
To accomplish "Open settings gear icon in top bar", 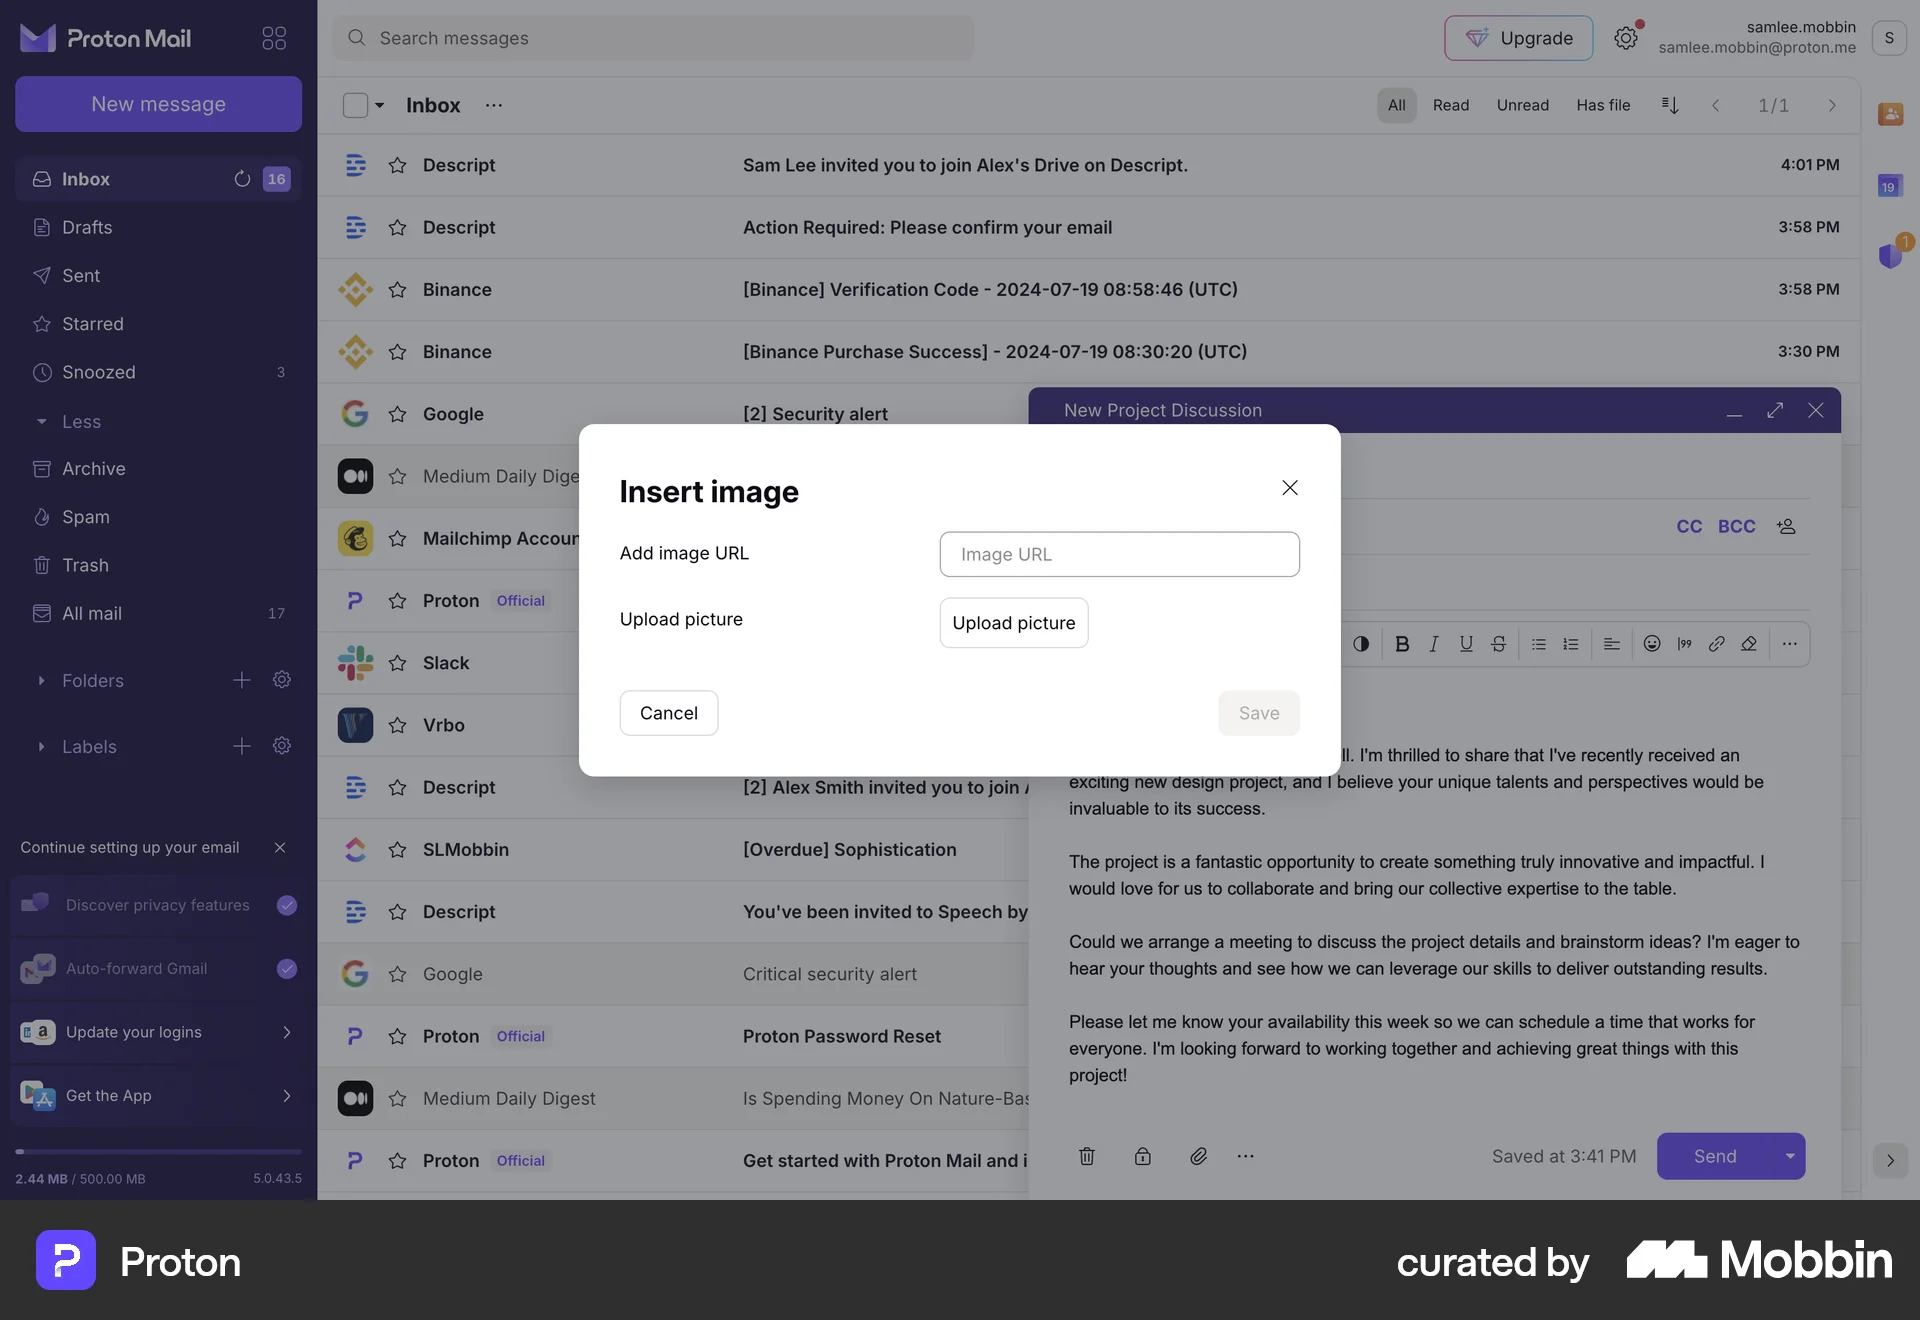I will 1626,38.
